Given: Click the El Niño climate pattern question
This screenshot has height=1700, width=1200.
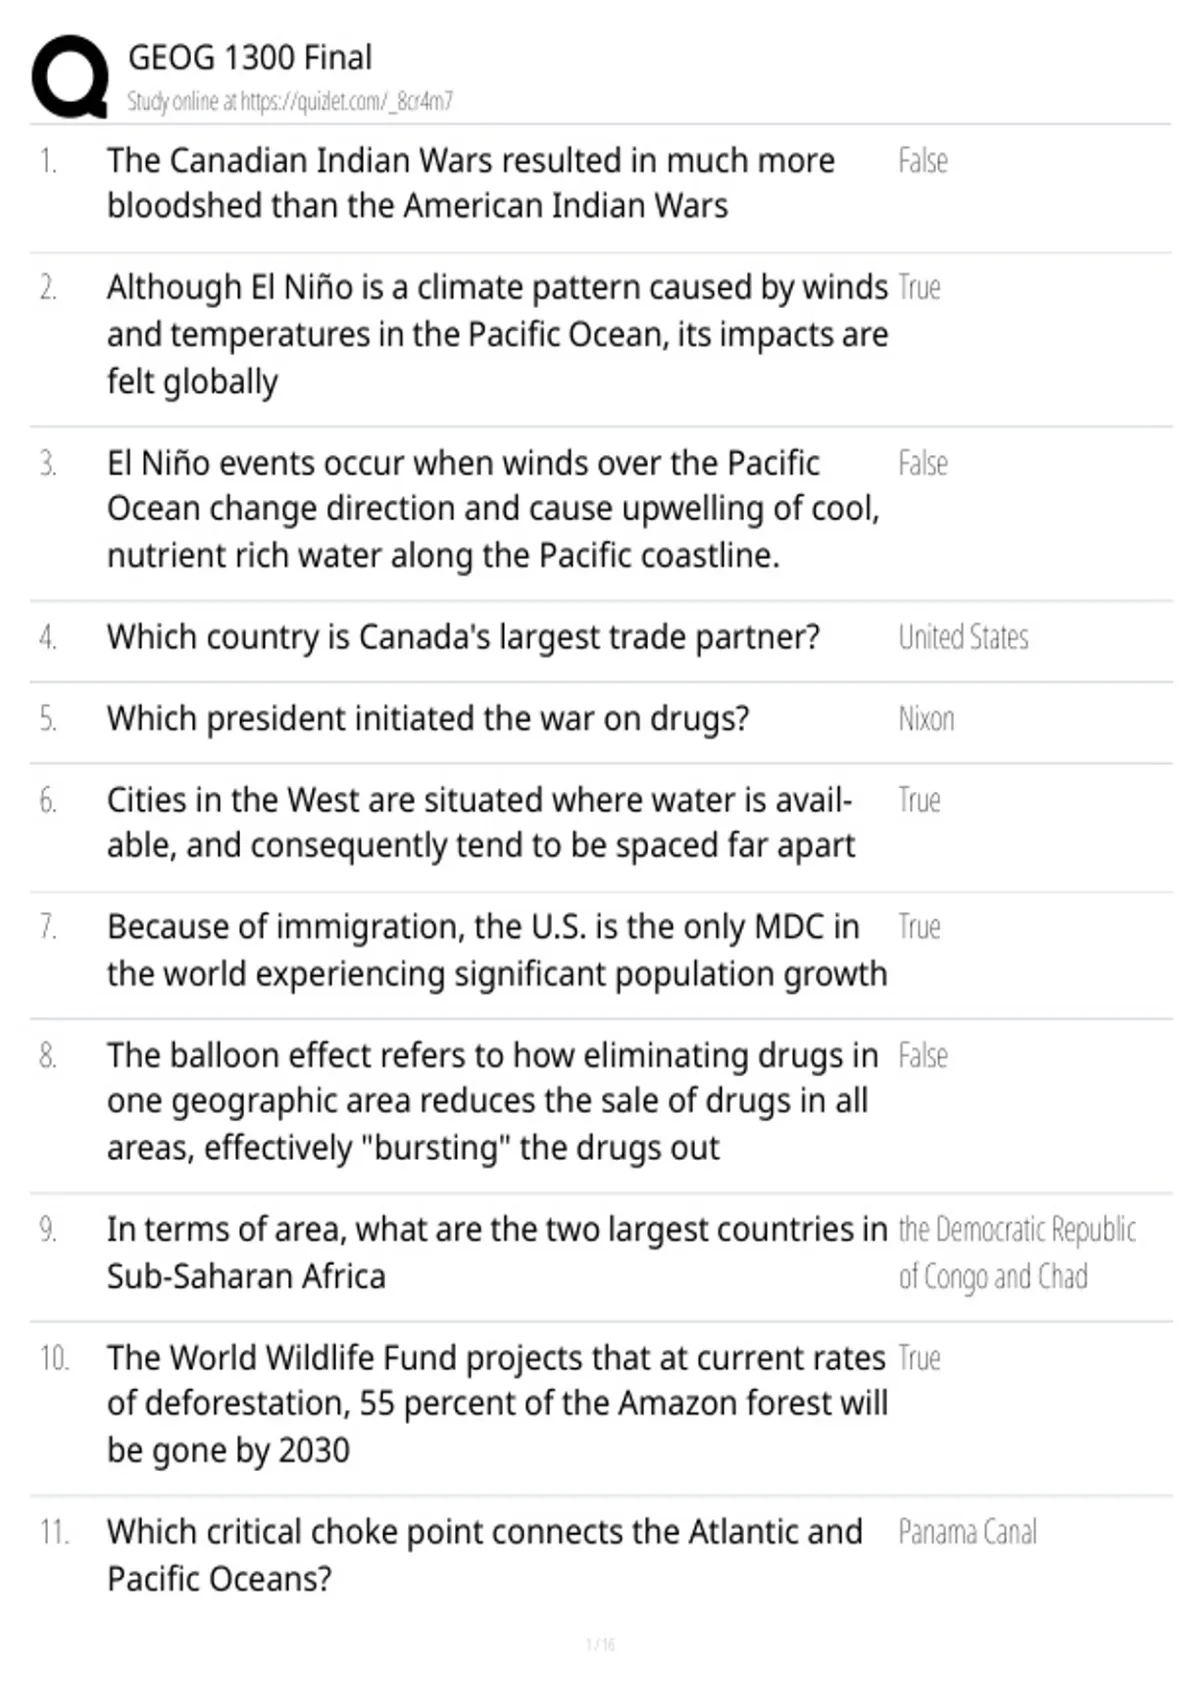Looking at the screenshot, I should tap(498, 334).
